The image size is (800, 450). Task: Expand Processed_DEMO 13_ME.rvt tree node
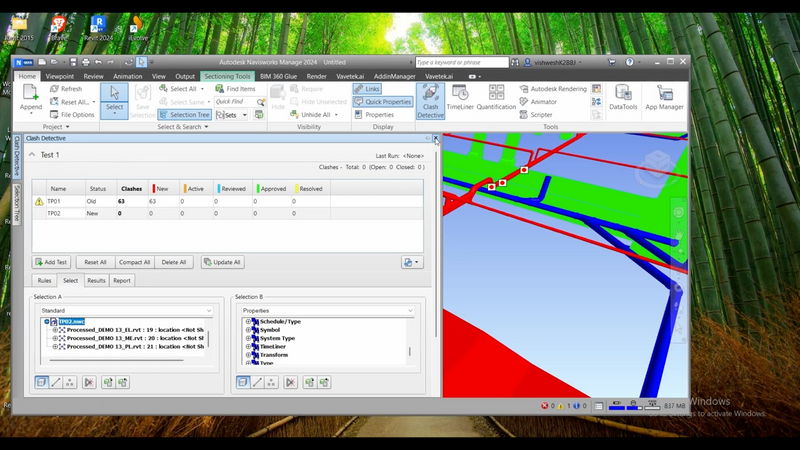pos(55,338)
